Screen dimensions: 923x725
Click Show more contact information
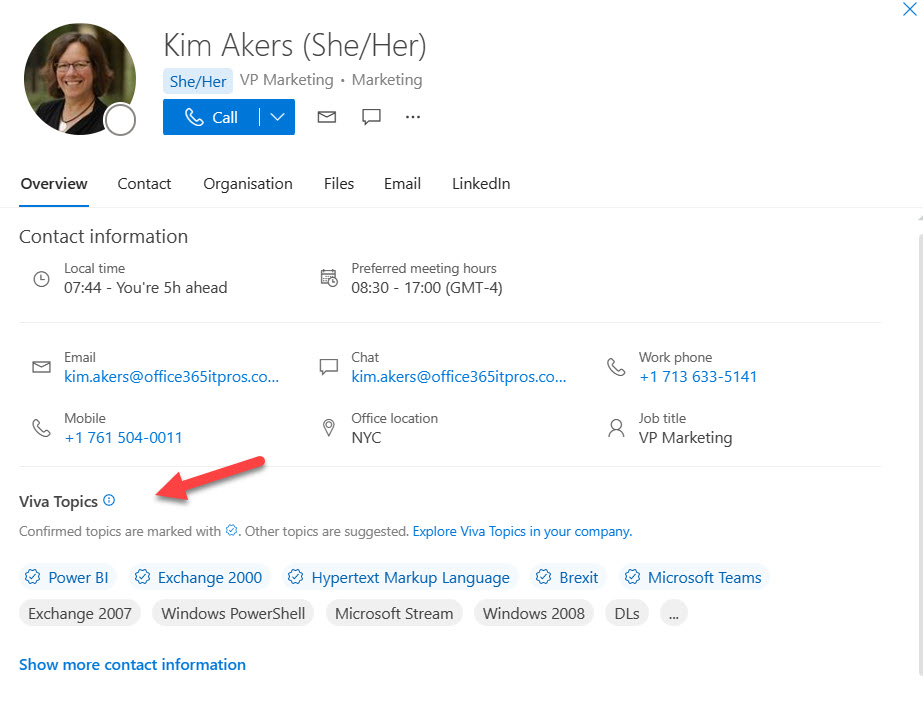[x=132, y=664]
